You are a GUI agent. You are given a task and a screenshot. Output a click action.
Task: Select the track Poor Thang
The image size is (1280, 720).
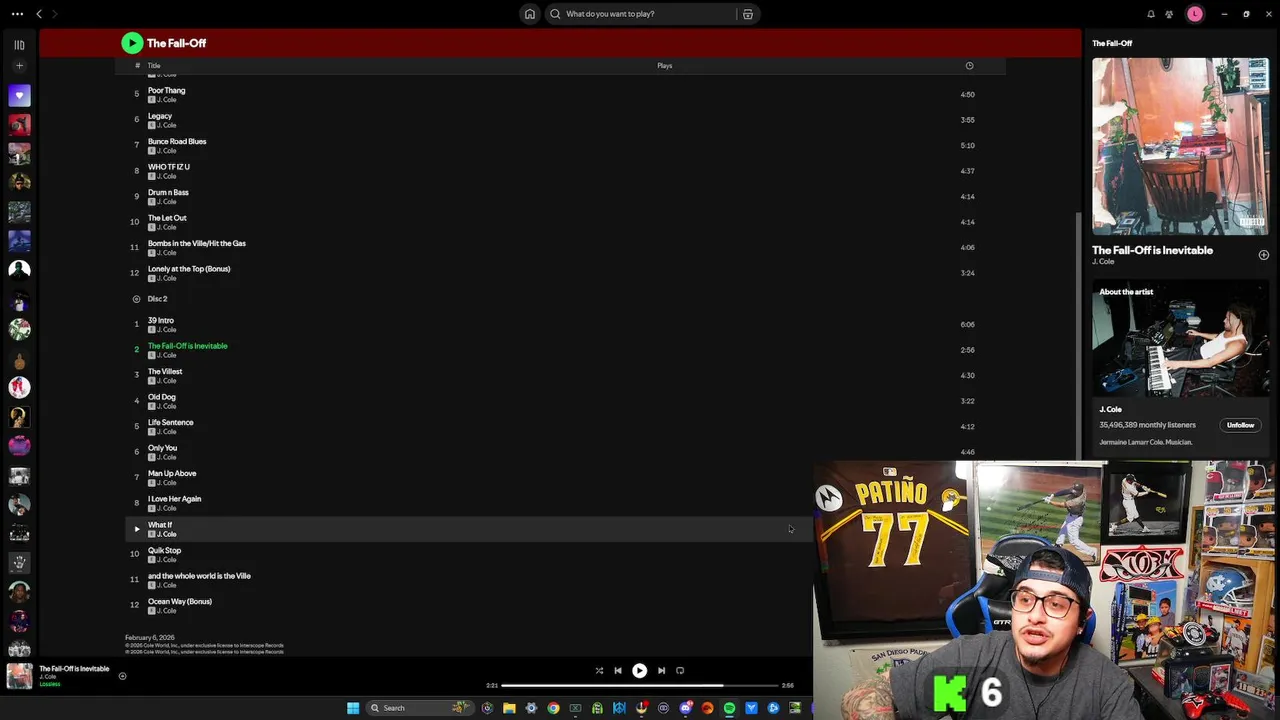(x=167, y=90)
